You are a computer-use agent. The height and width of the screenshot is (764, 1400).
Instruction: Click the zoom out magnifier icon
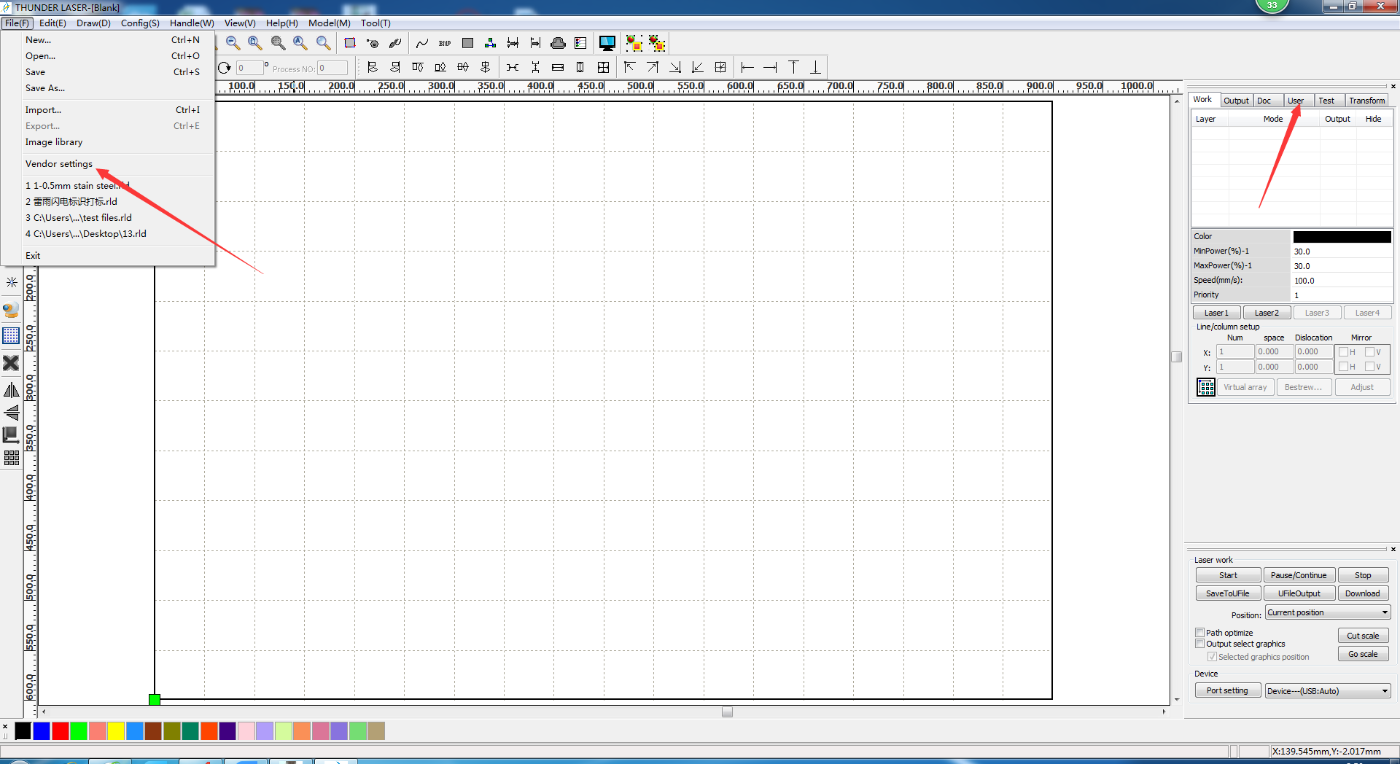coord(232,43)
